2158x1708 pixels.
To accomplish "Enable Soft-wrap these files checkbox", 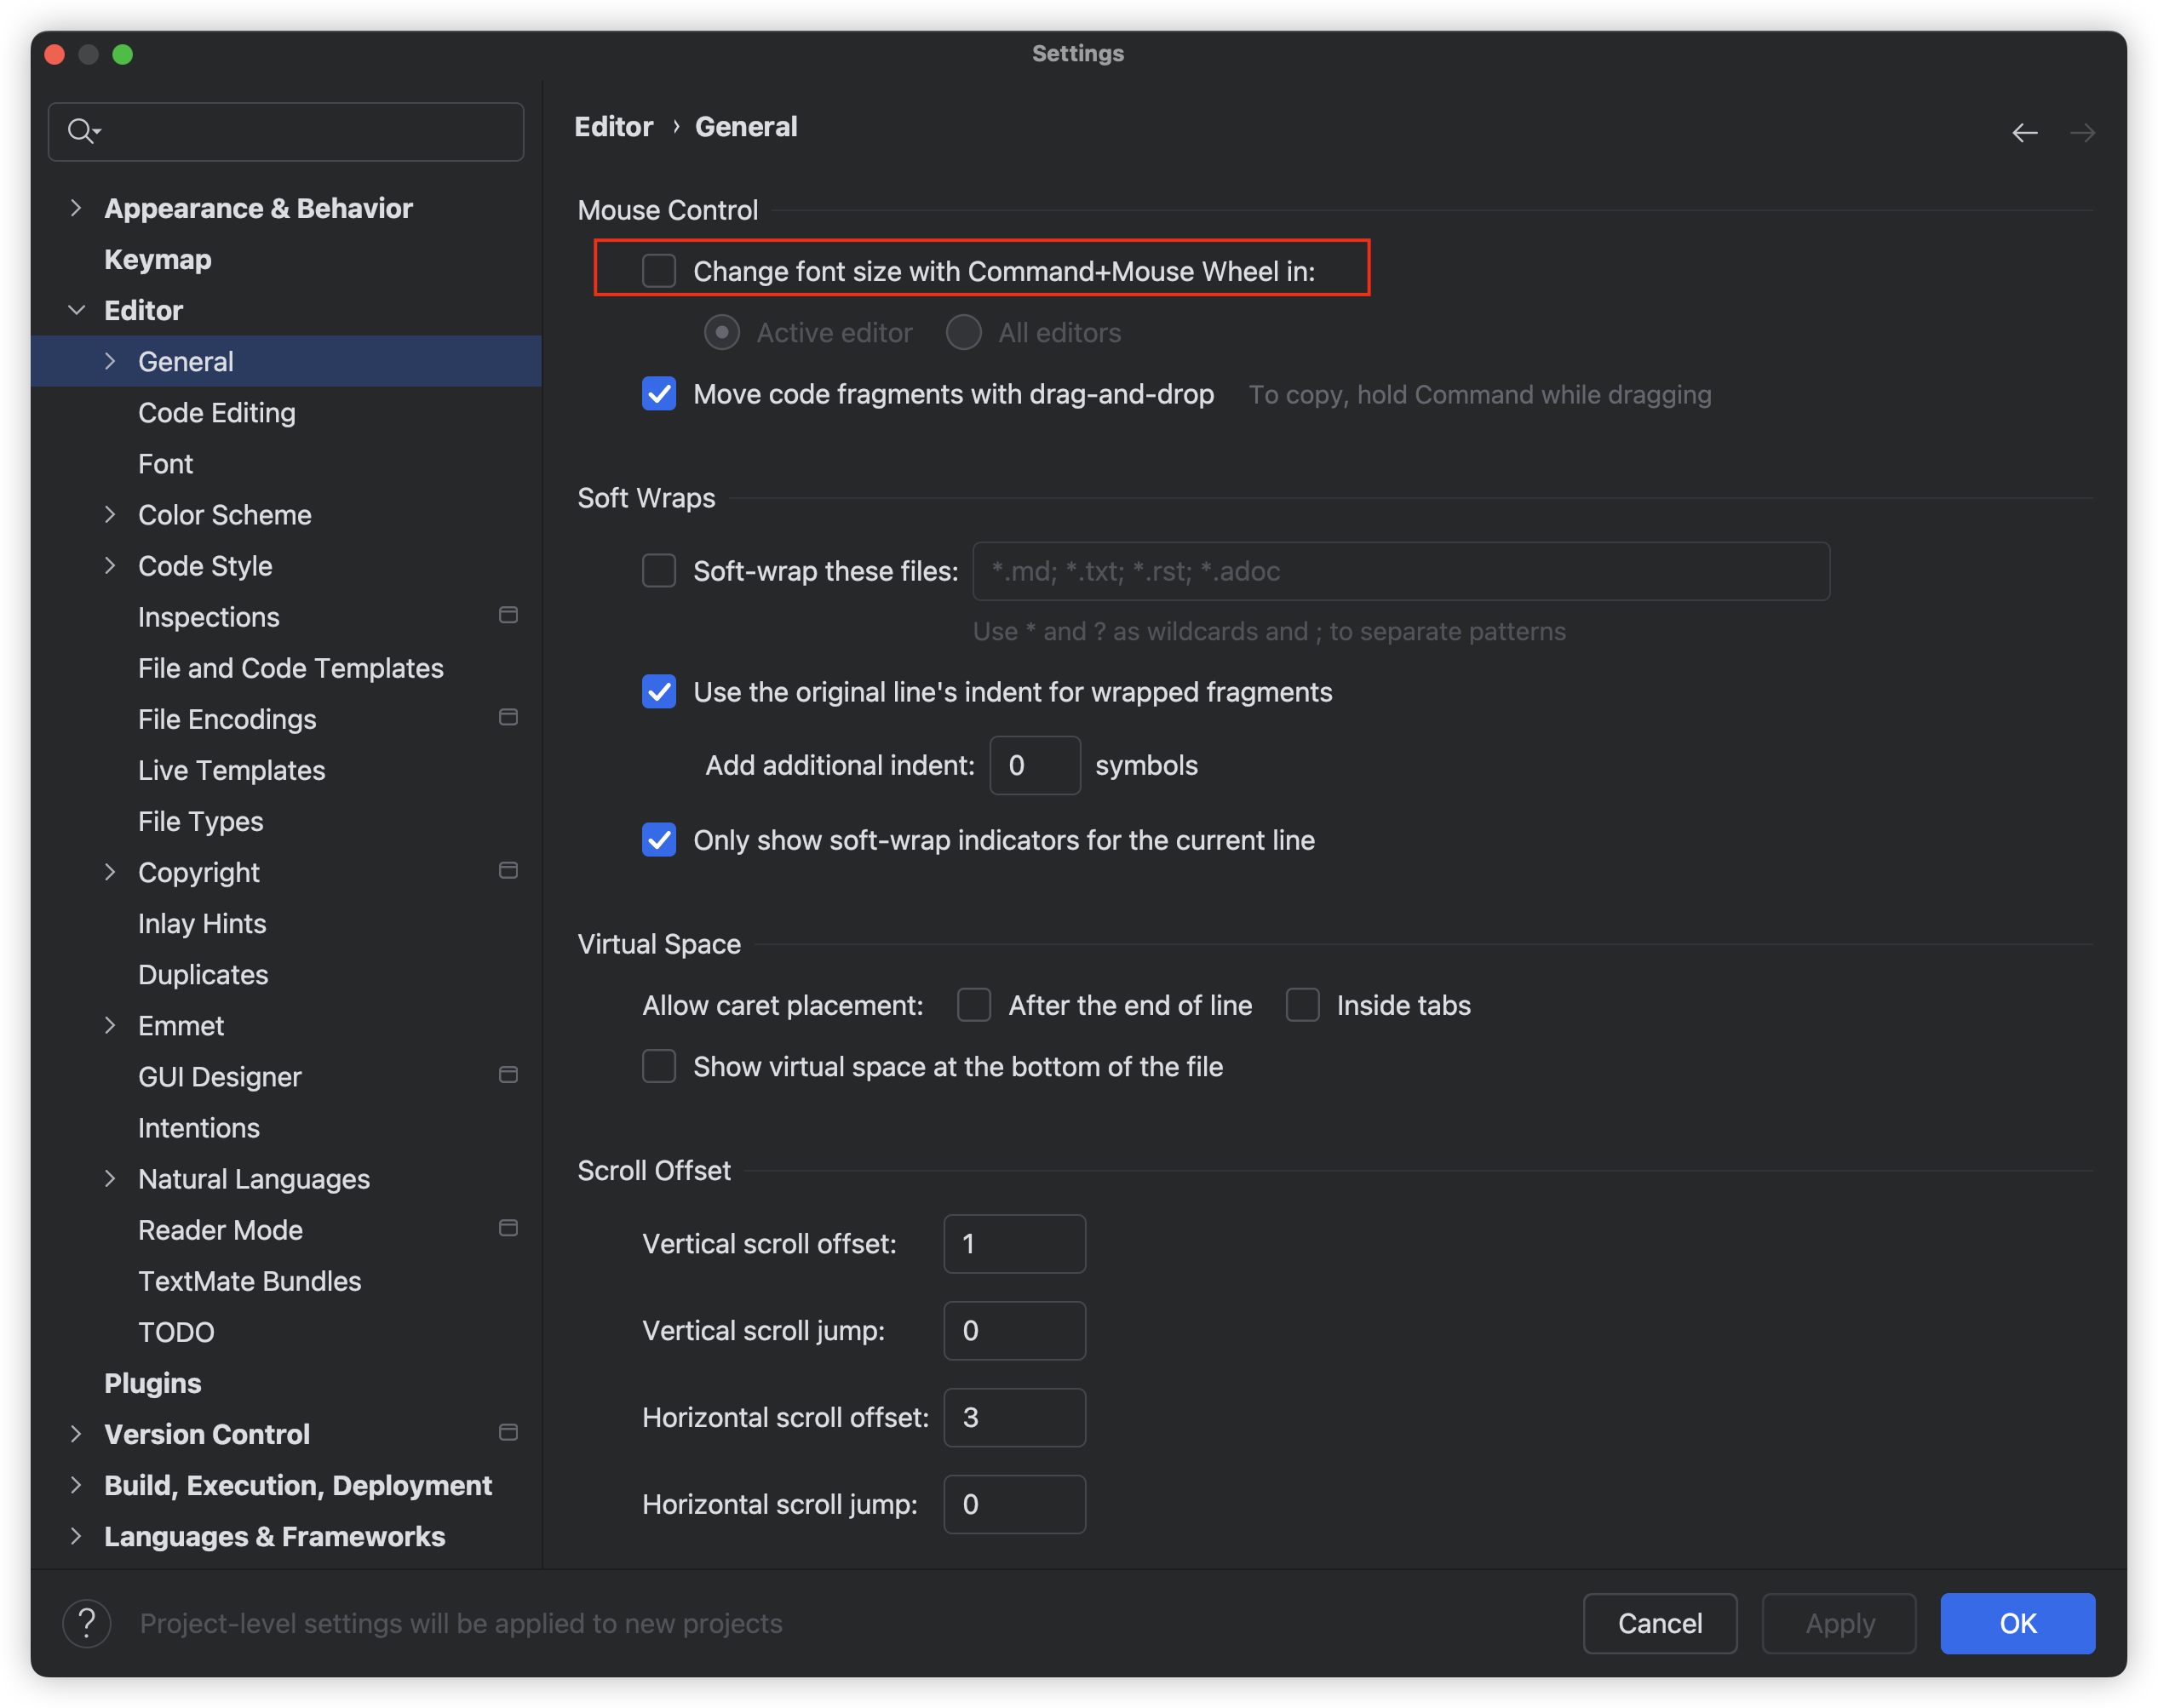I will [659, 571].
